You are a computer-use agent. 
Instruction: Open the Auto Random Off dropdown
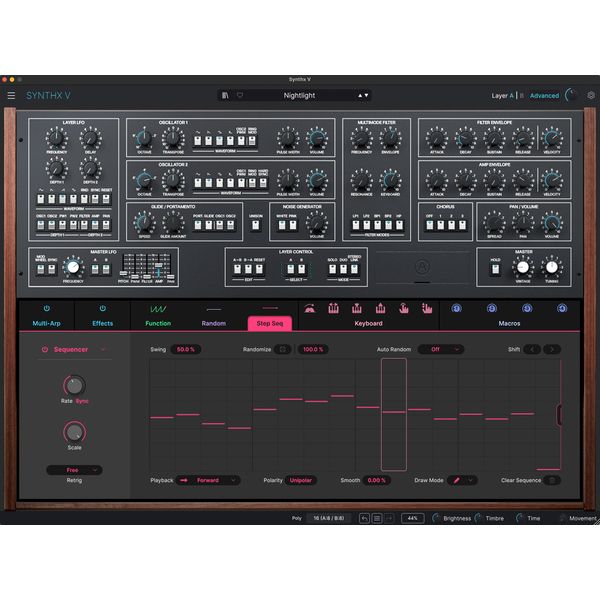[441, 349]
